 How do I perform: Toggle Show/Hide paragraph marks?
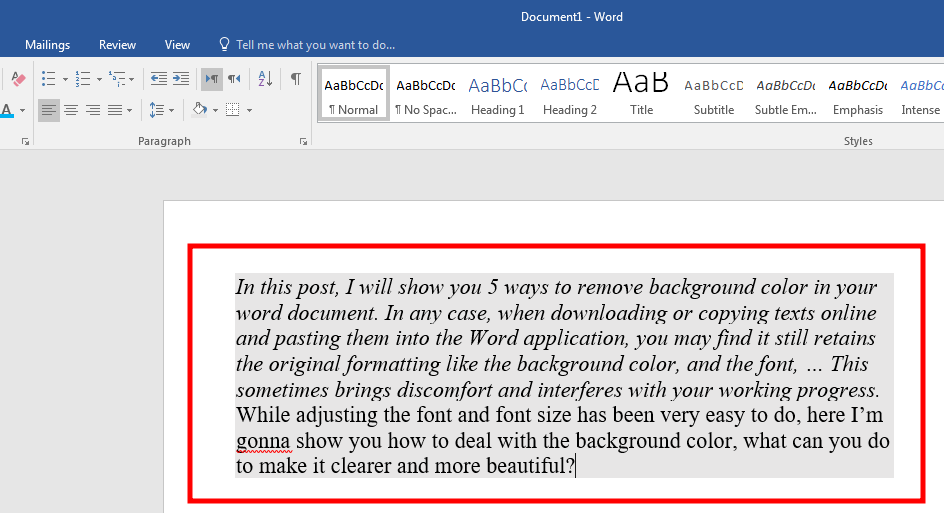(296, 79)
